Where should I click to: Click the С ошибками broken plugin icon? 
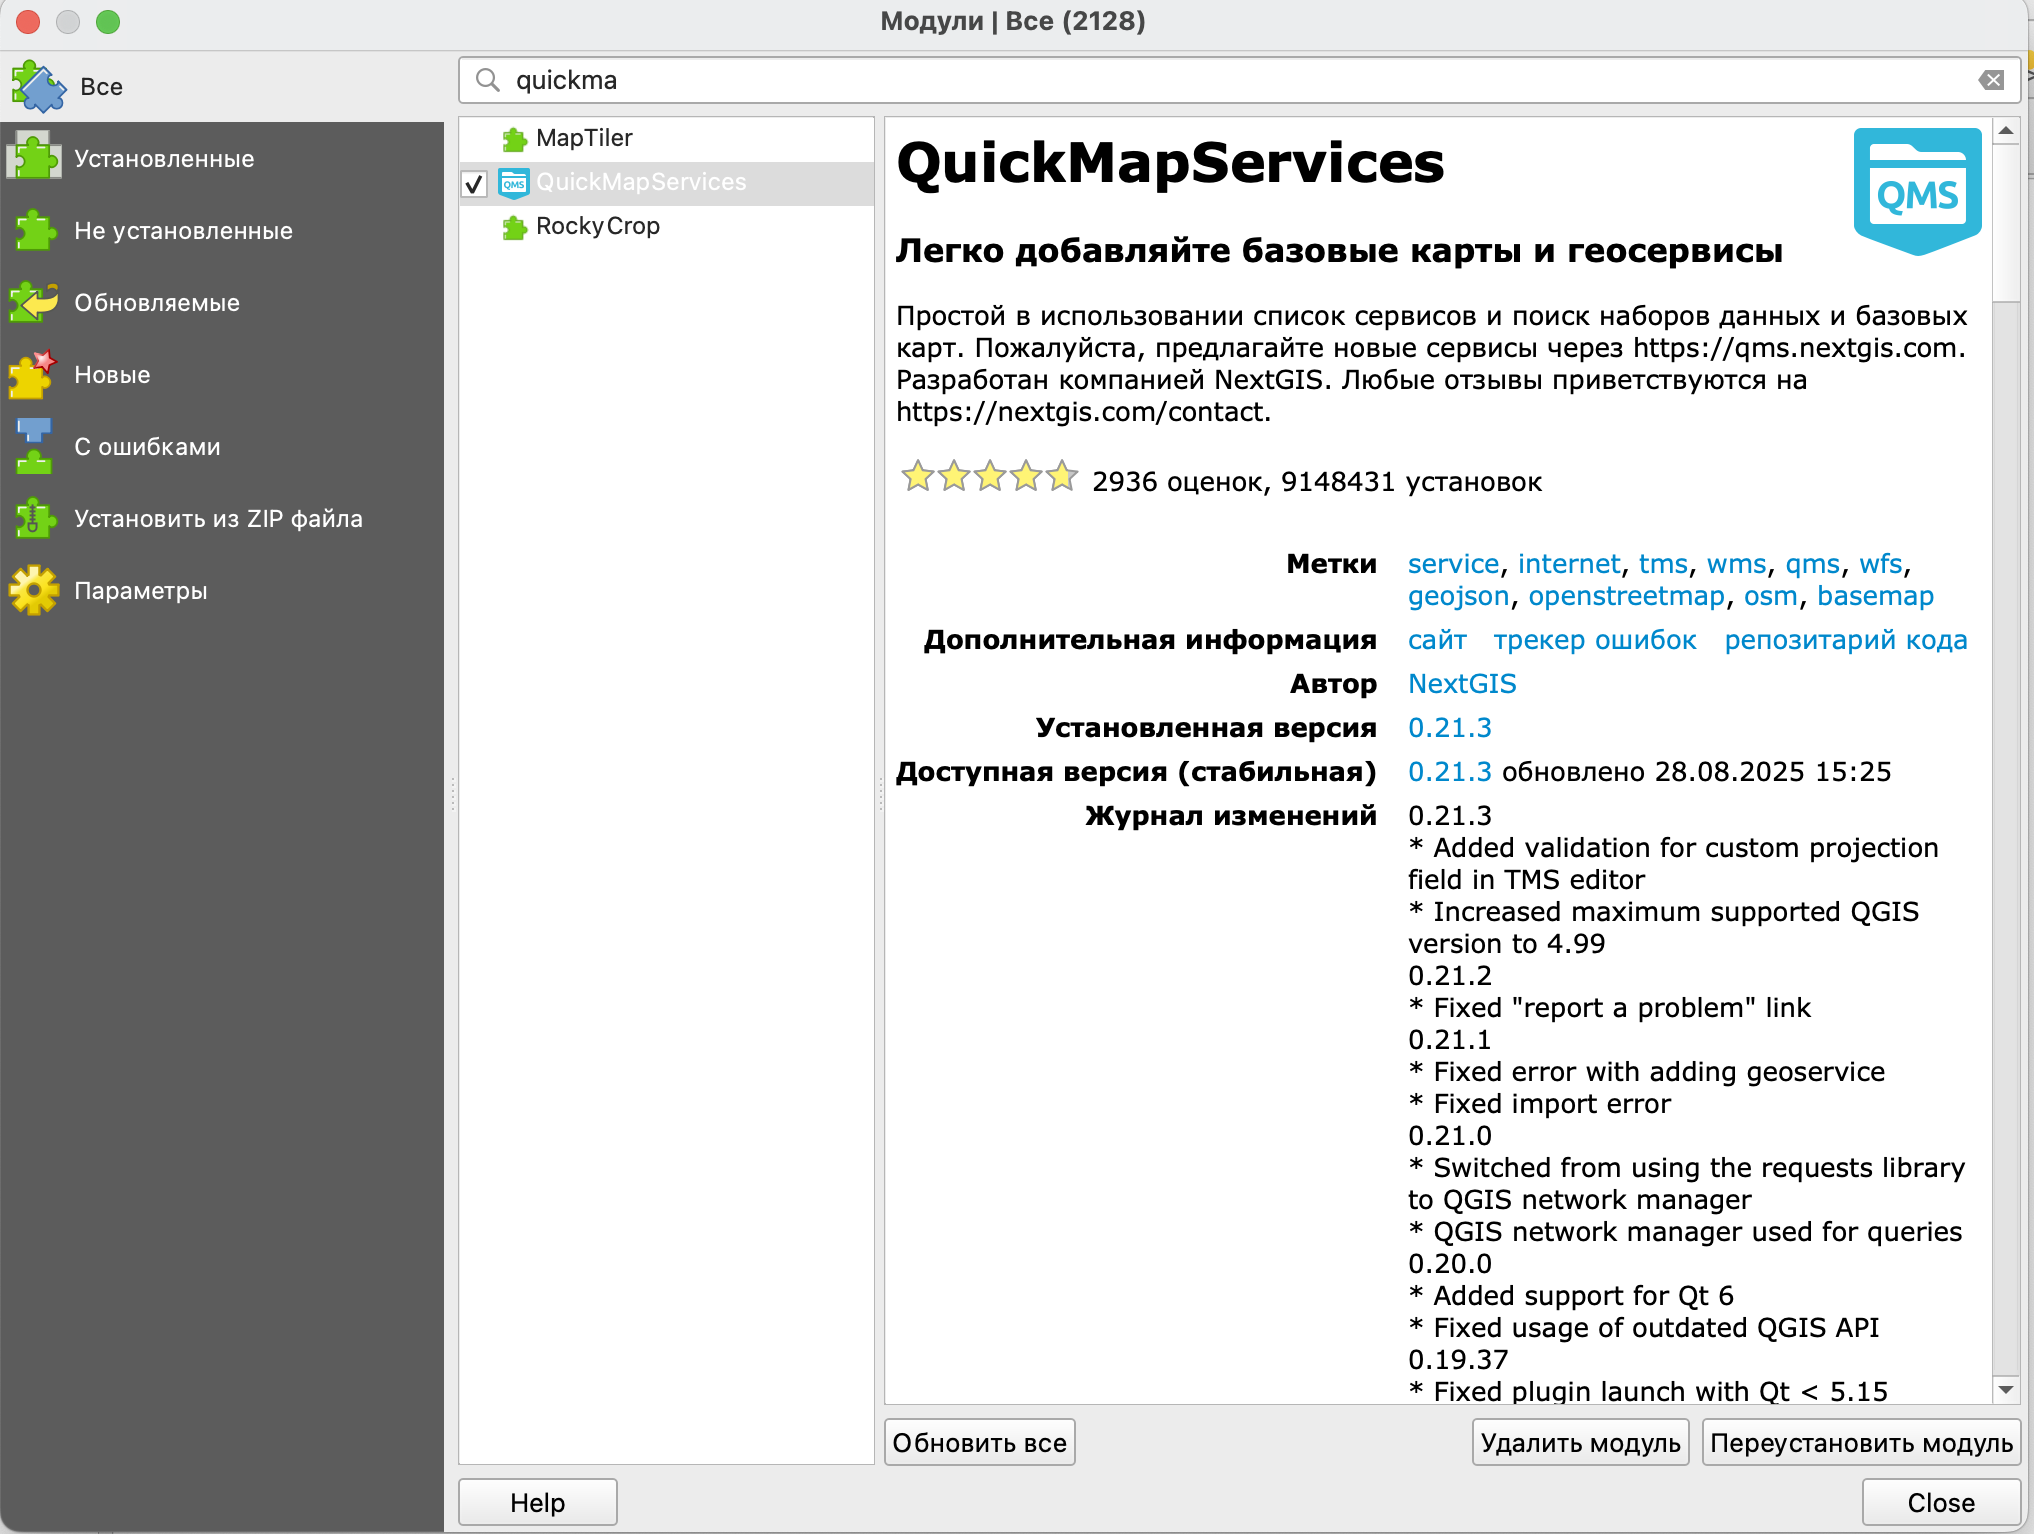(34, 447)
